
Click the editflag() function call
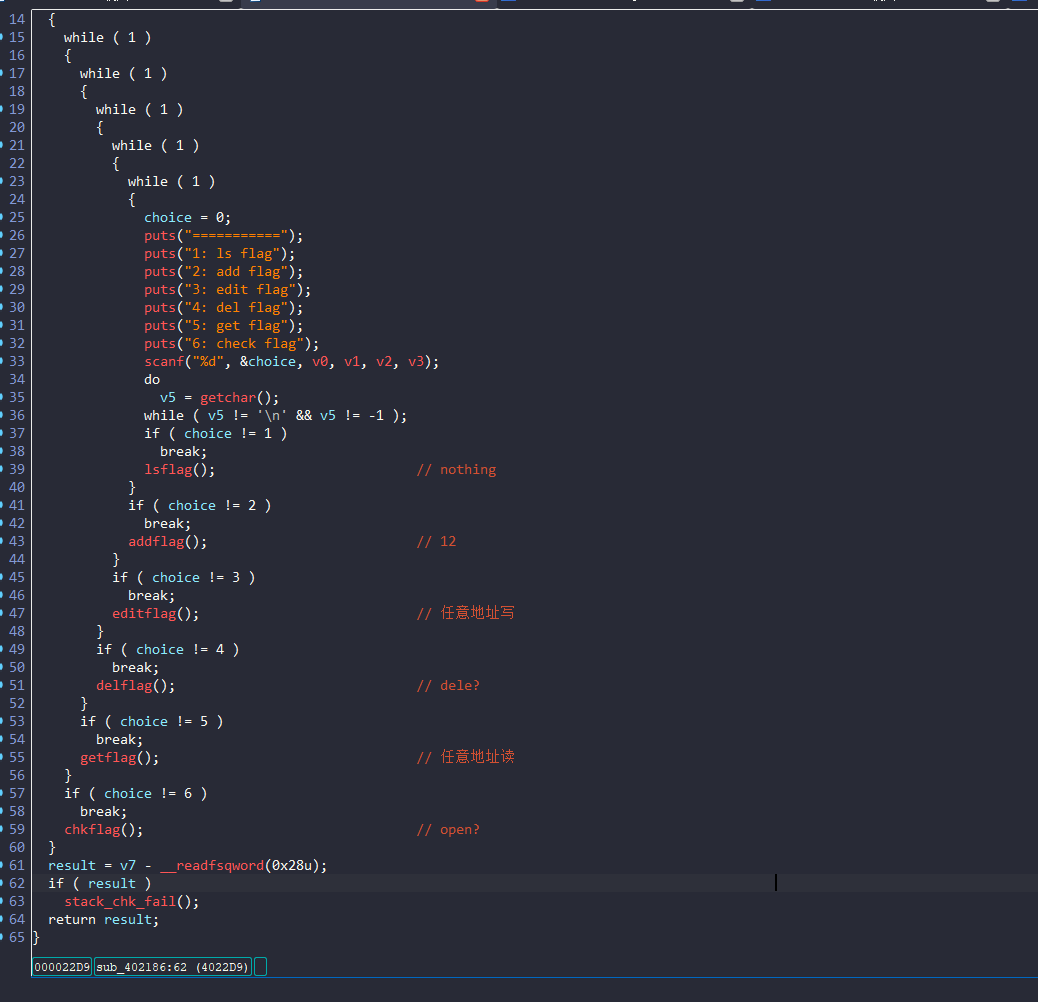coord(156,614)
